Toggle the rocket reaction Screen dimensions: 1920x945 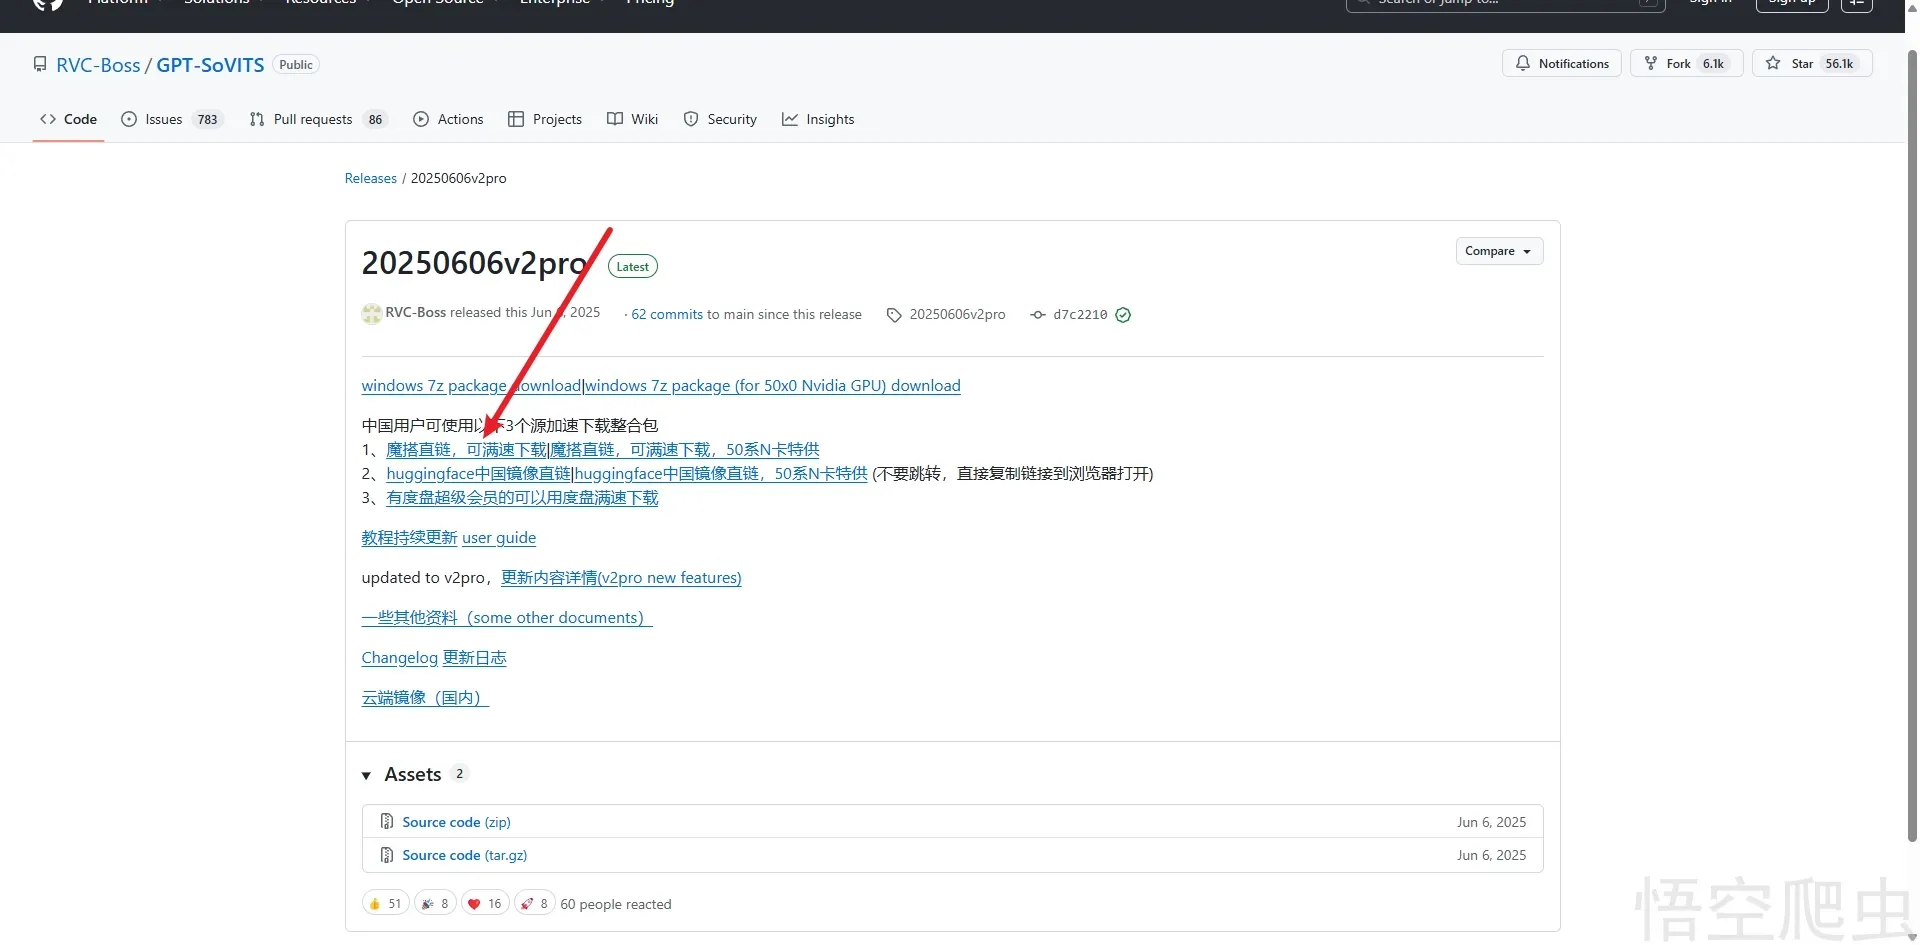(x=535, y=904)
